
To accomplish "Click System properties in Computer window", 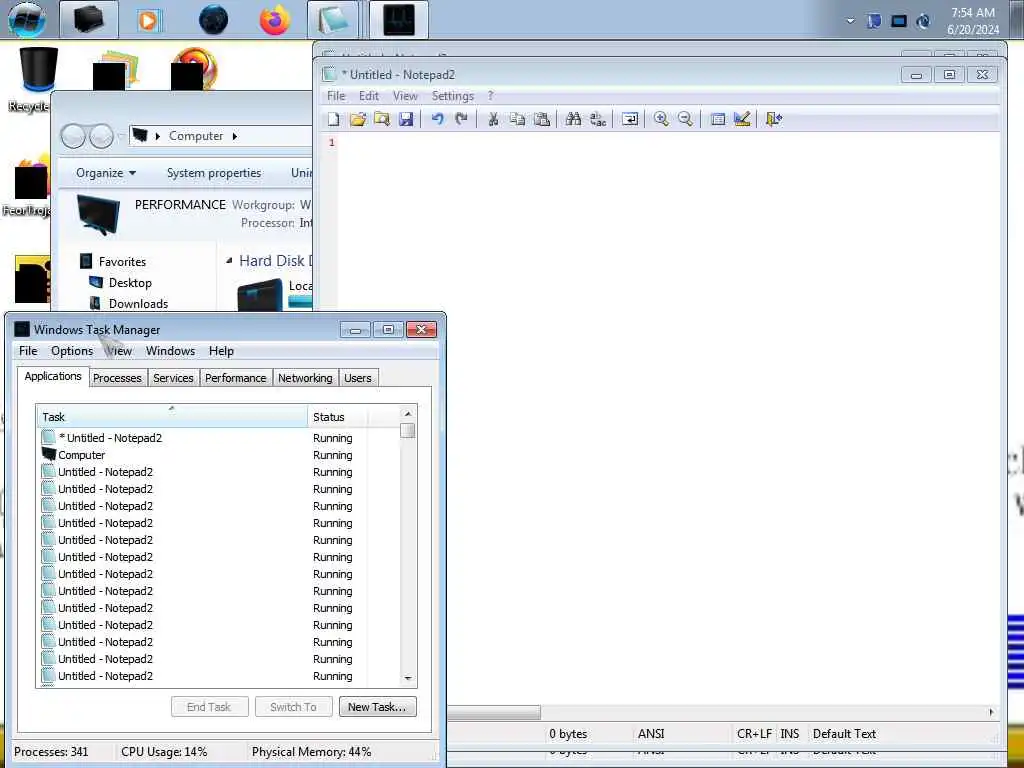I will (x=214, y=173).
